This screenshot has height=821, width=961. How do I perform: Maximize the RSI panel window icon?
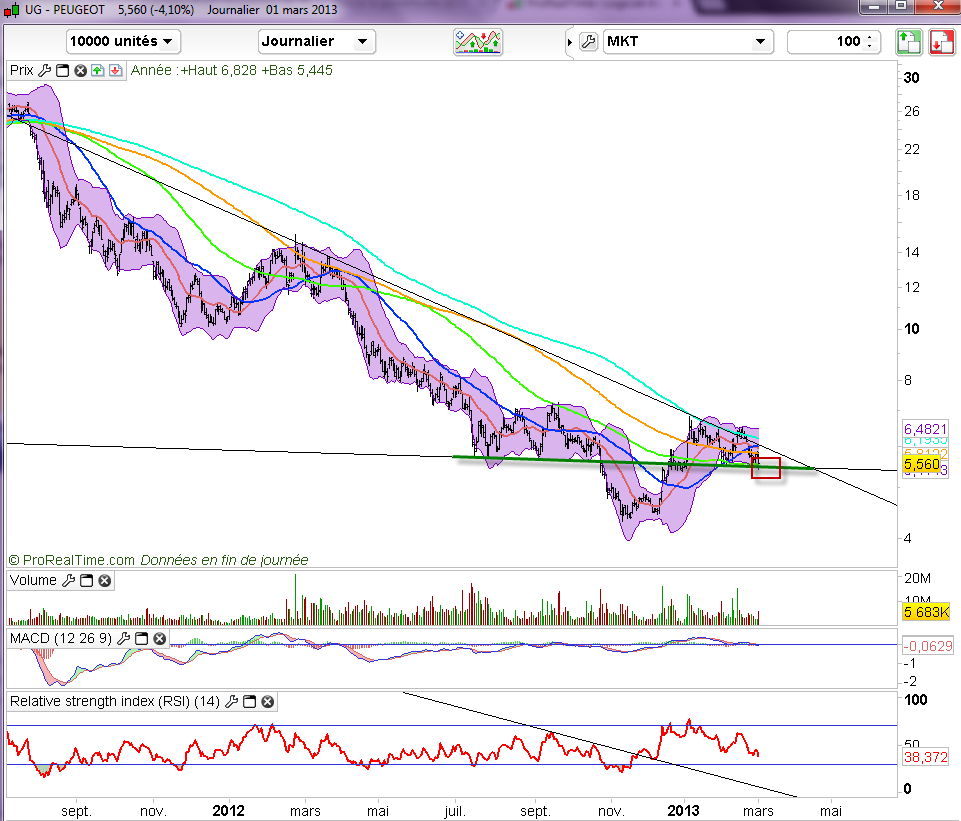tap(249, 702)
